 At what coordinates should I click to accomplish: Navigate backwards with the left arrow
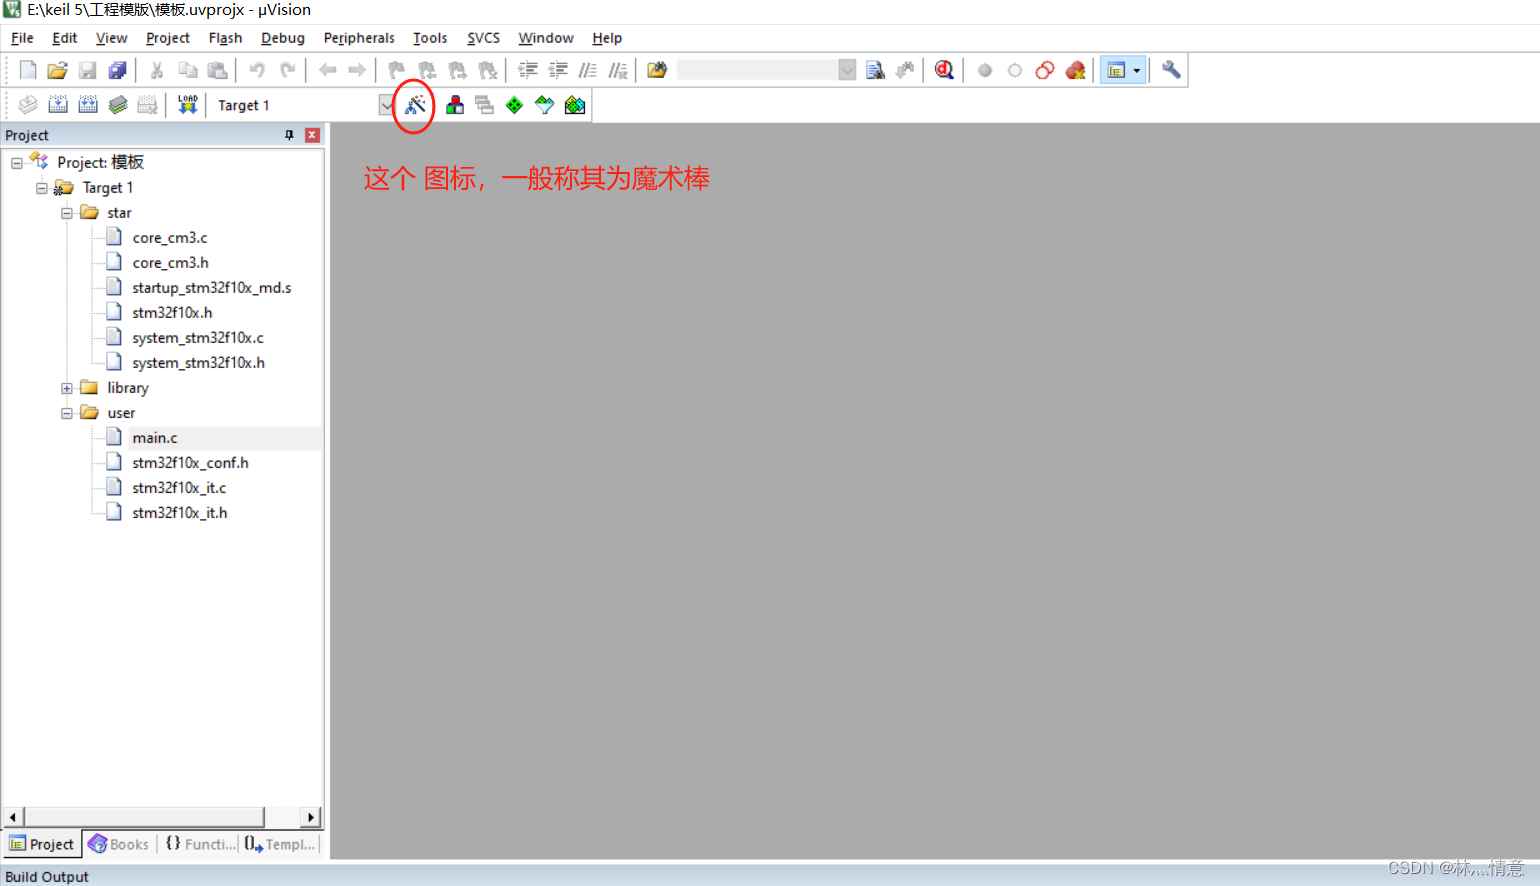click(x=327, y=70)
